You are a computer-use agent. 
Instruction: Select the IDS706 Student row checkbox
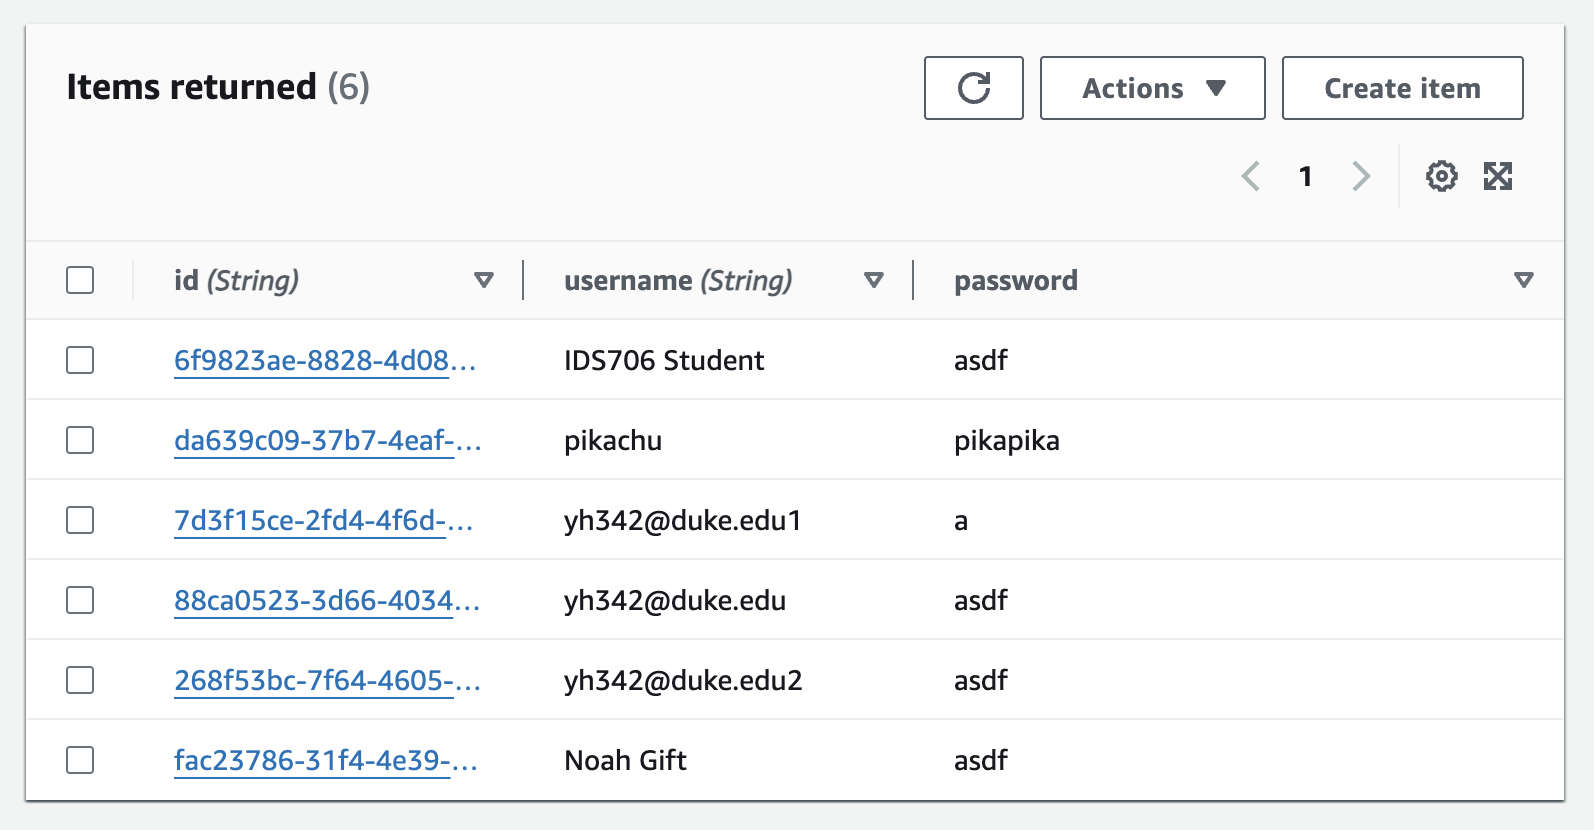coord(80,360)
